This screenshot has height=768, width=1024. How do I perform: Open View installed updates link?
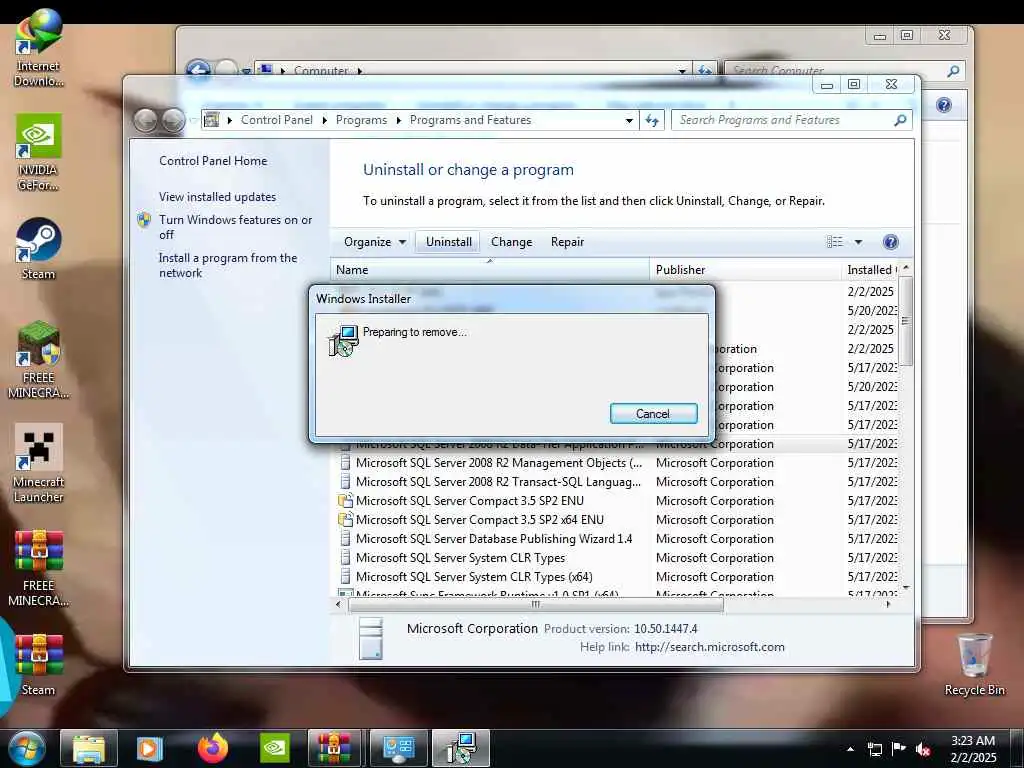[217, 197]
